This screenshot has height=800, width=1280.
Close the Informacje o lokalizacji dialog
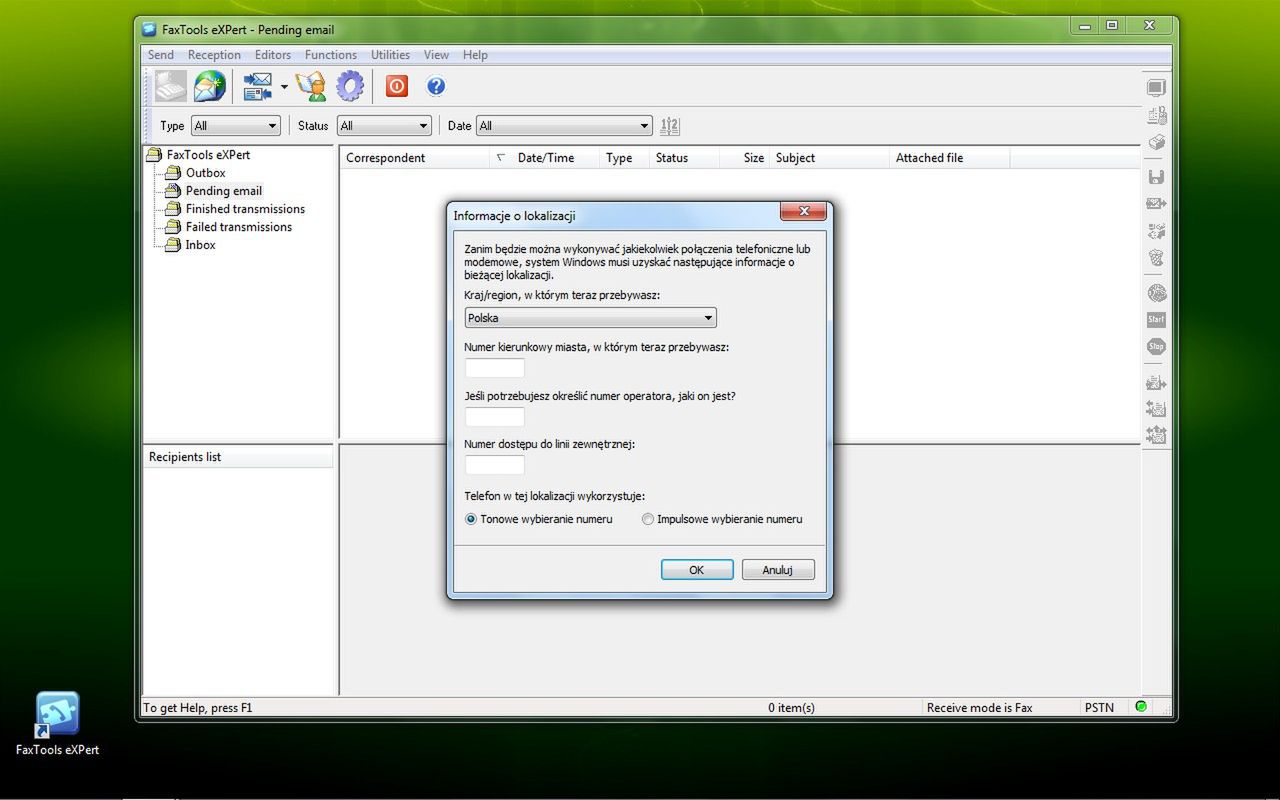(x=803, y=212)
